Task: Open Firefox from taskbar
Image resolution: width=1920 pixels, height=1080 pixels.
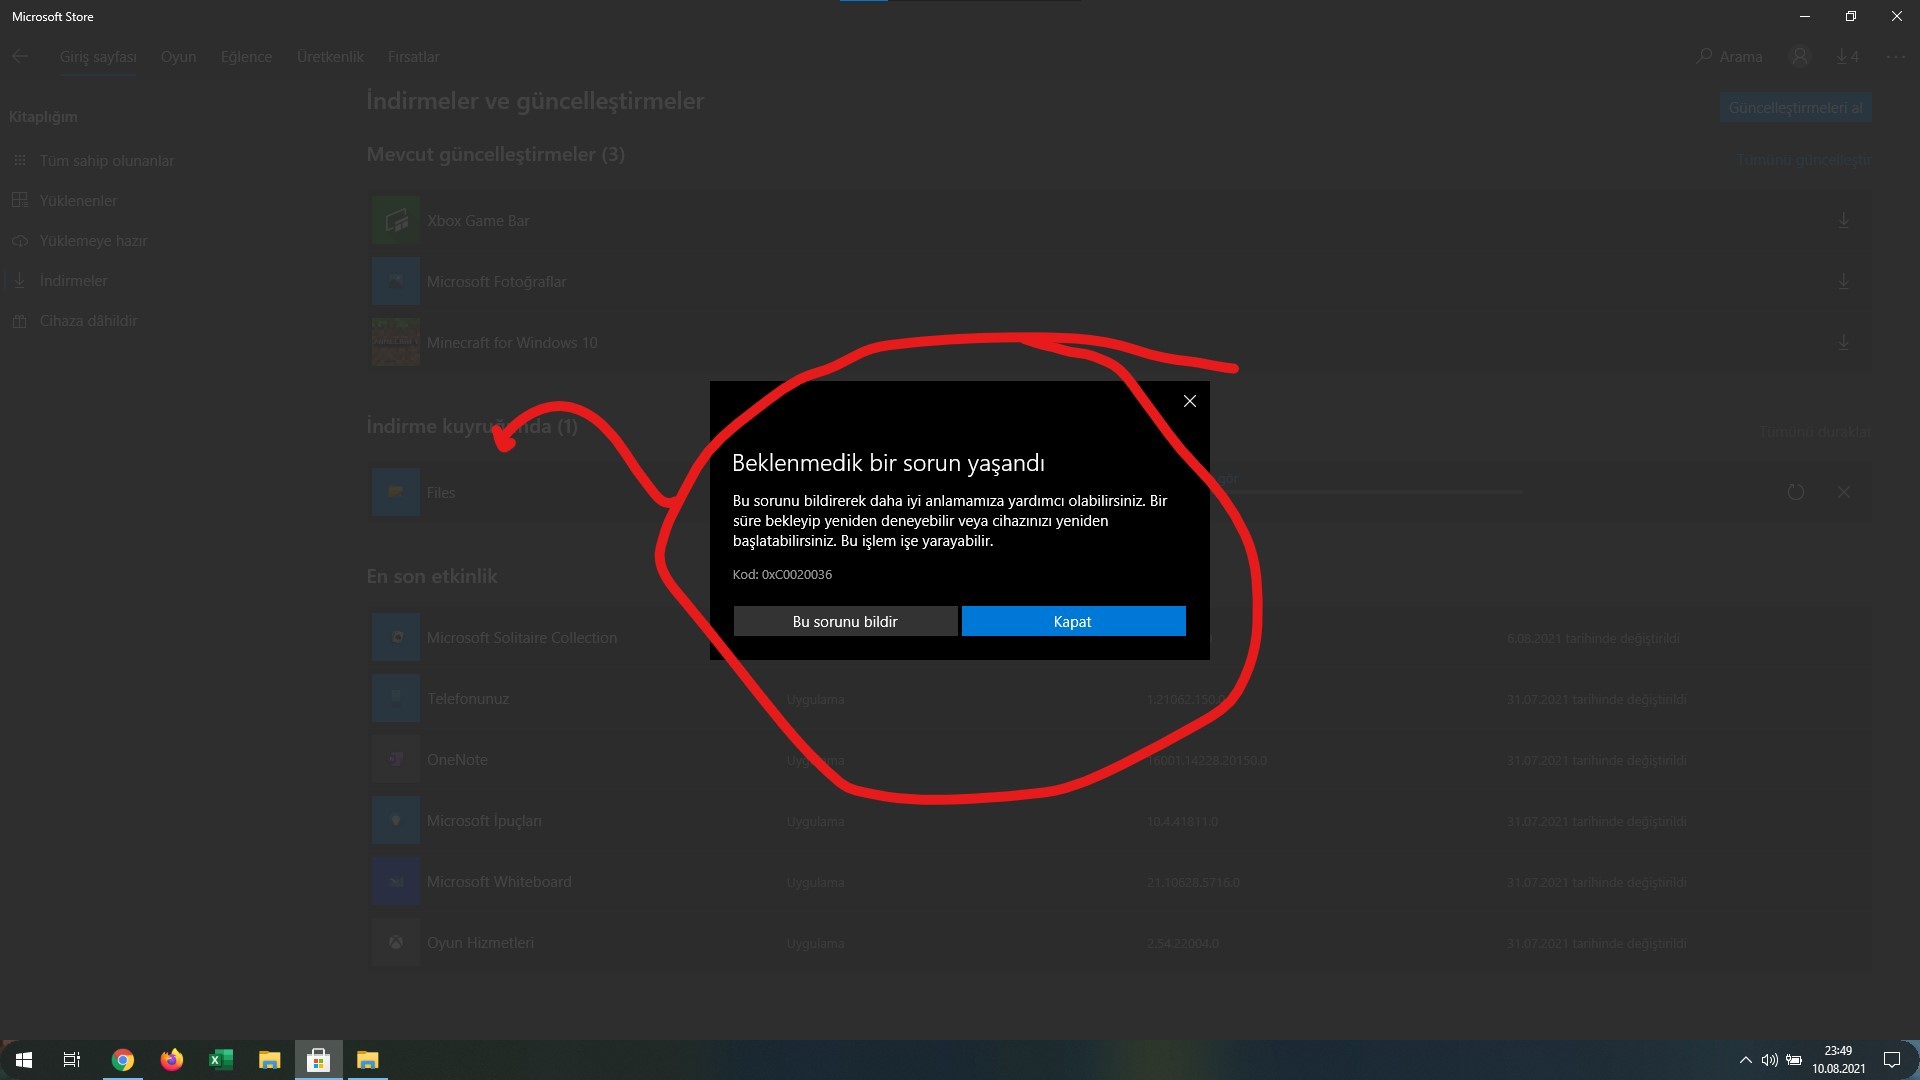Action: coord(171,1060)
